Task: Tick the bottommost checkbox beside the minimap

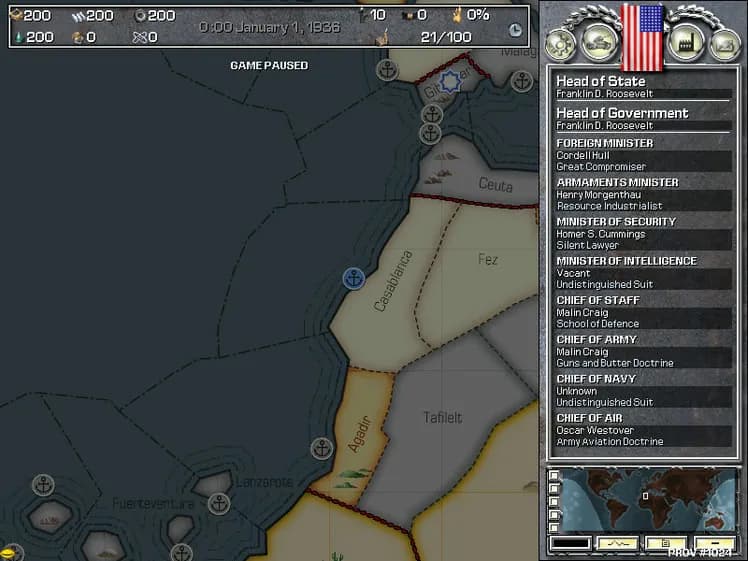Action: coord(554,527)
